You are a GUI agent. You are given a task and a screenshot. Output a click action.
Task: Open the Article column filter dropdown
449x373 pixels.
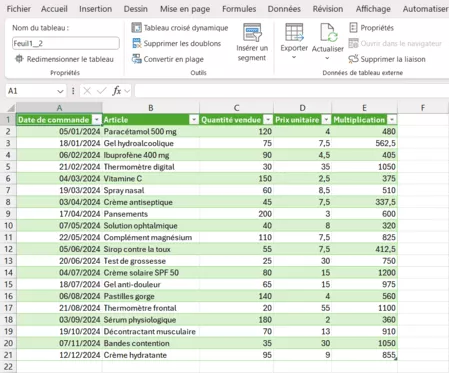(x=194, y=120)
